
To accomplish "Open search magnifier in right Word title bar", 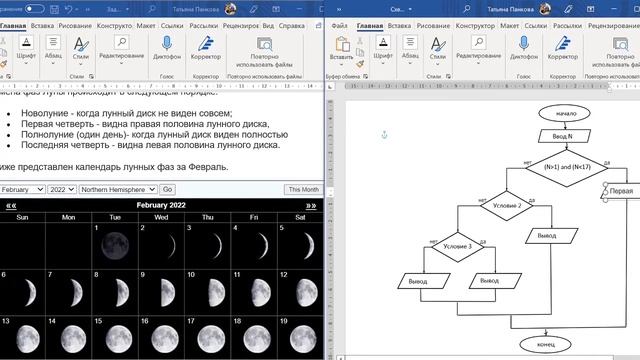I will (x=467, y=9).
